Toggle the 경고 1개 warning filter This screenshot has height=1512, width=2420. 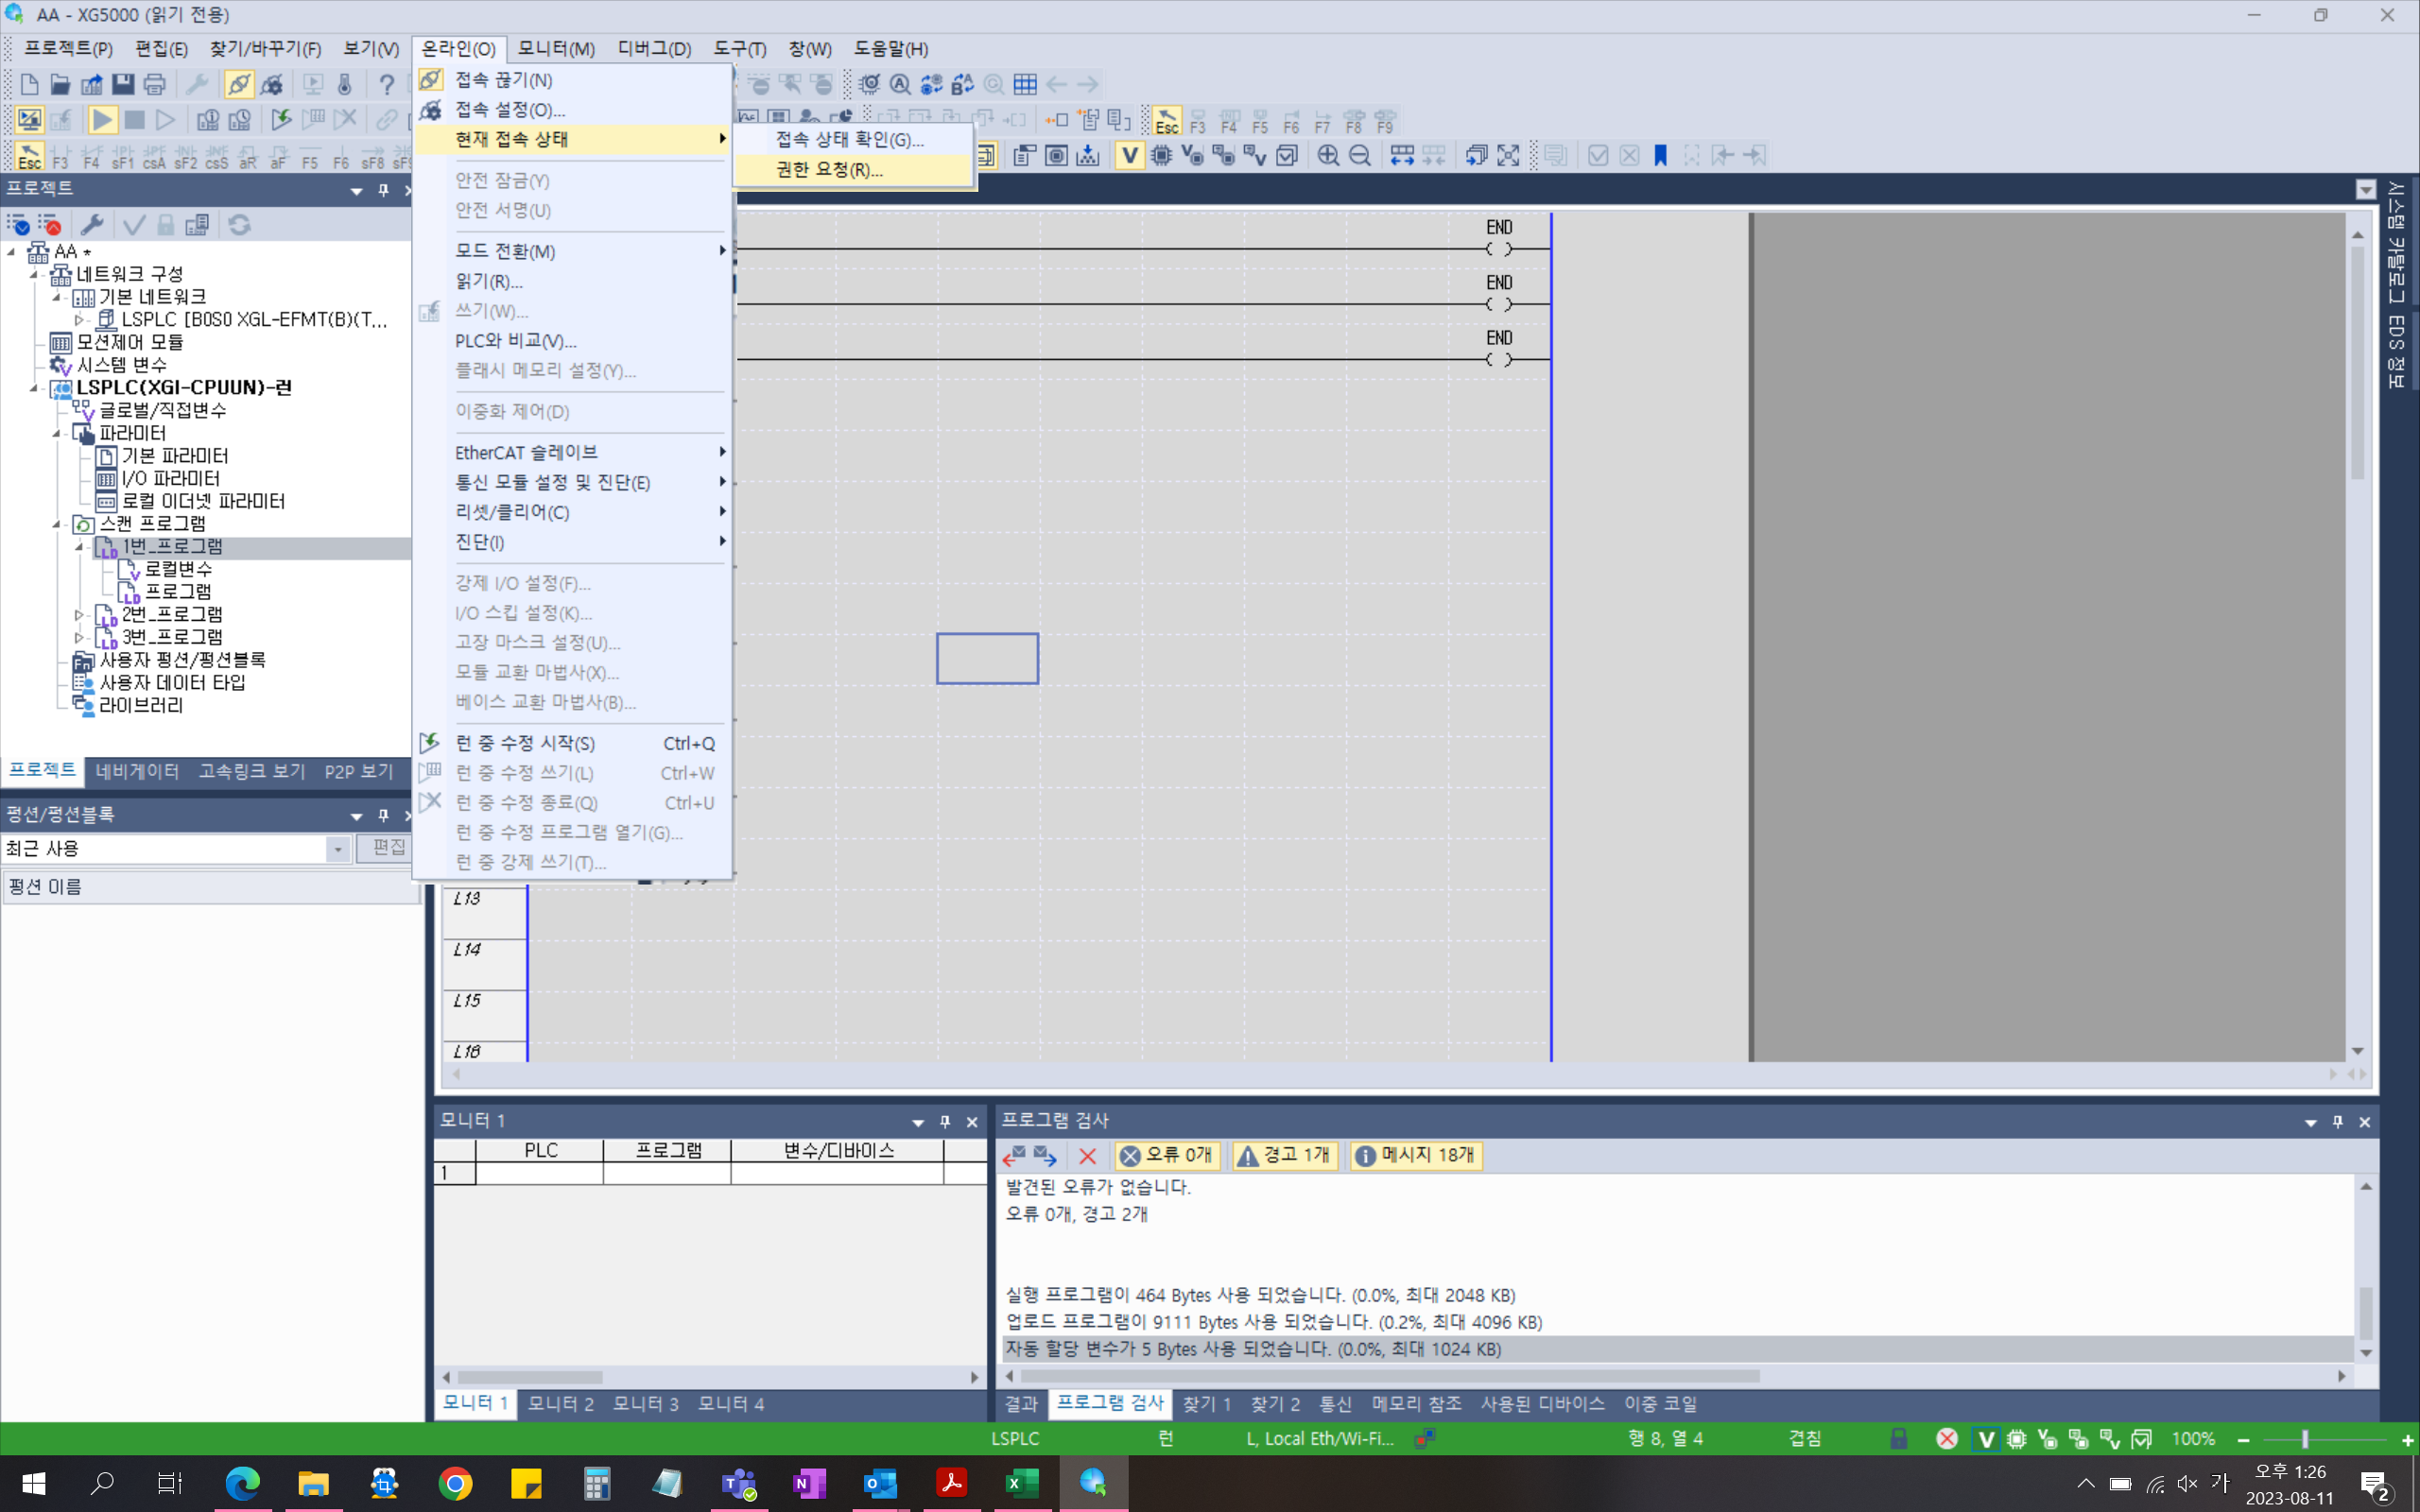click(x=1285, y=1155)
